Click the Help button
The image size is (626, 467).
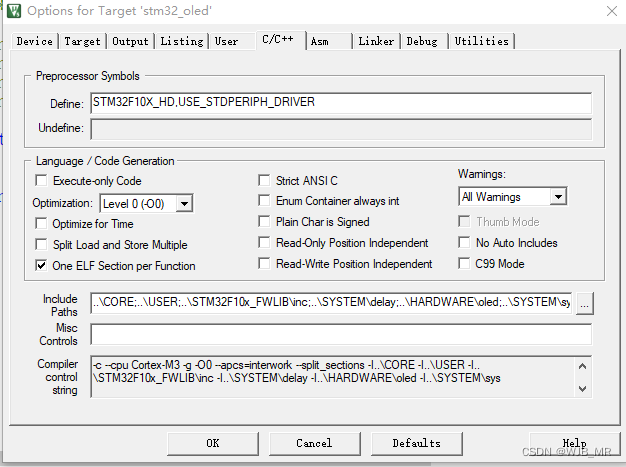coord(574,443)
